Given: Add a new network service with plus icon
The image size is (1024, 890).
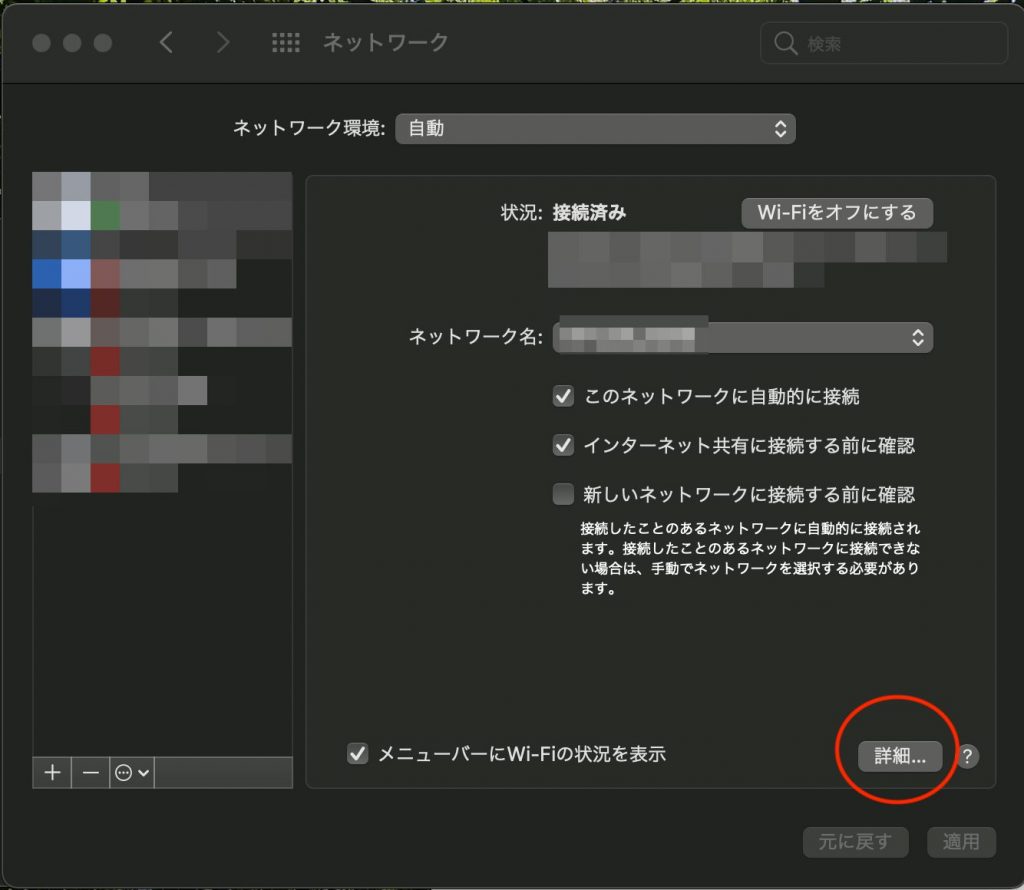Looking at the screenshot, I should 51,772.
